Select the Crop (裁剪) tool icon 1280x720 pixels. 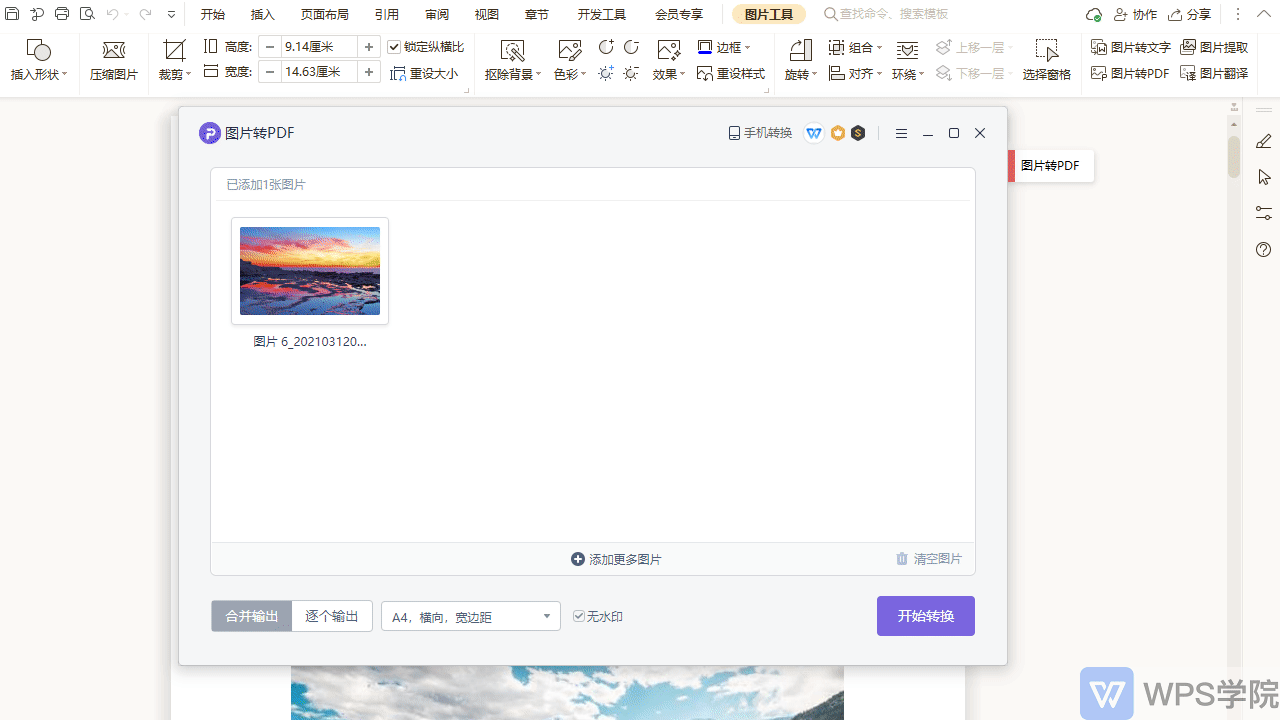pos(175,51)
